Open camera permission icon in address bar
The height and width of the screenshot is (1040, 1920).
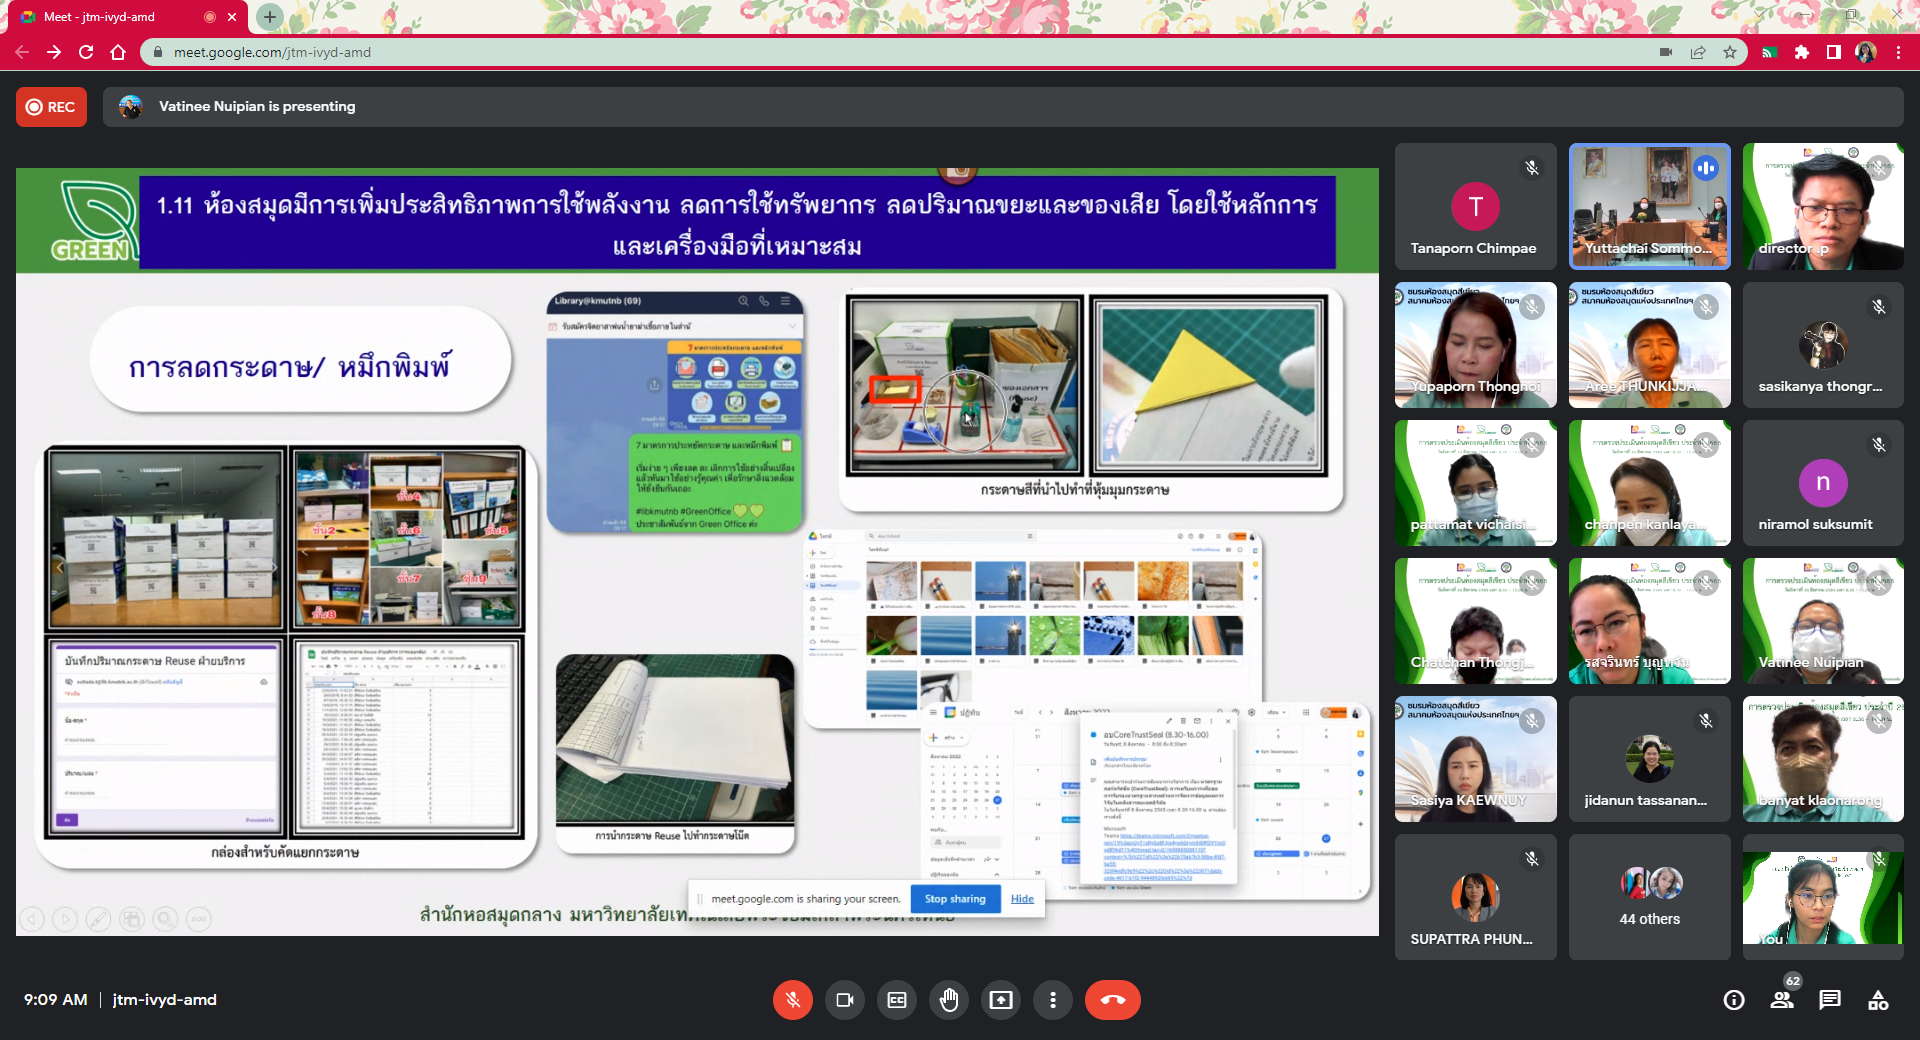click(x=1666, y=52)
